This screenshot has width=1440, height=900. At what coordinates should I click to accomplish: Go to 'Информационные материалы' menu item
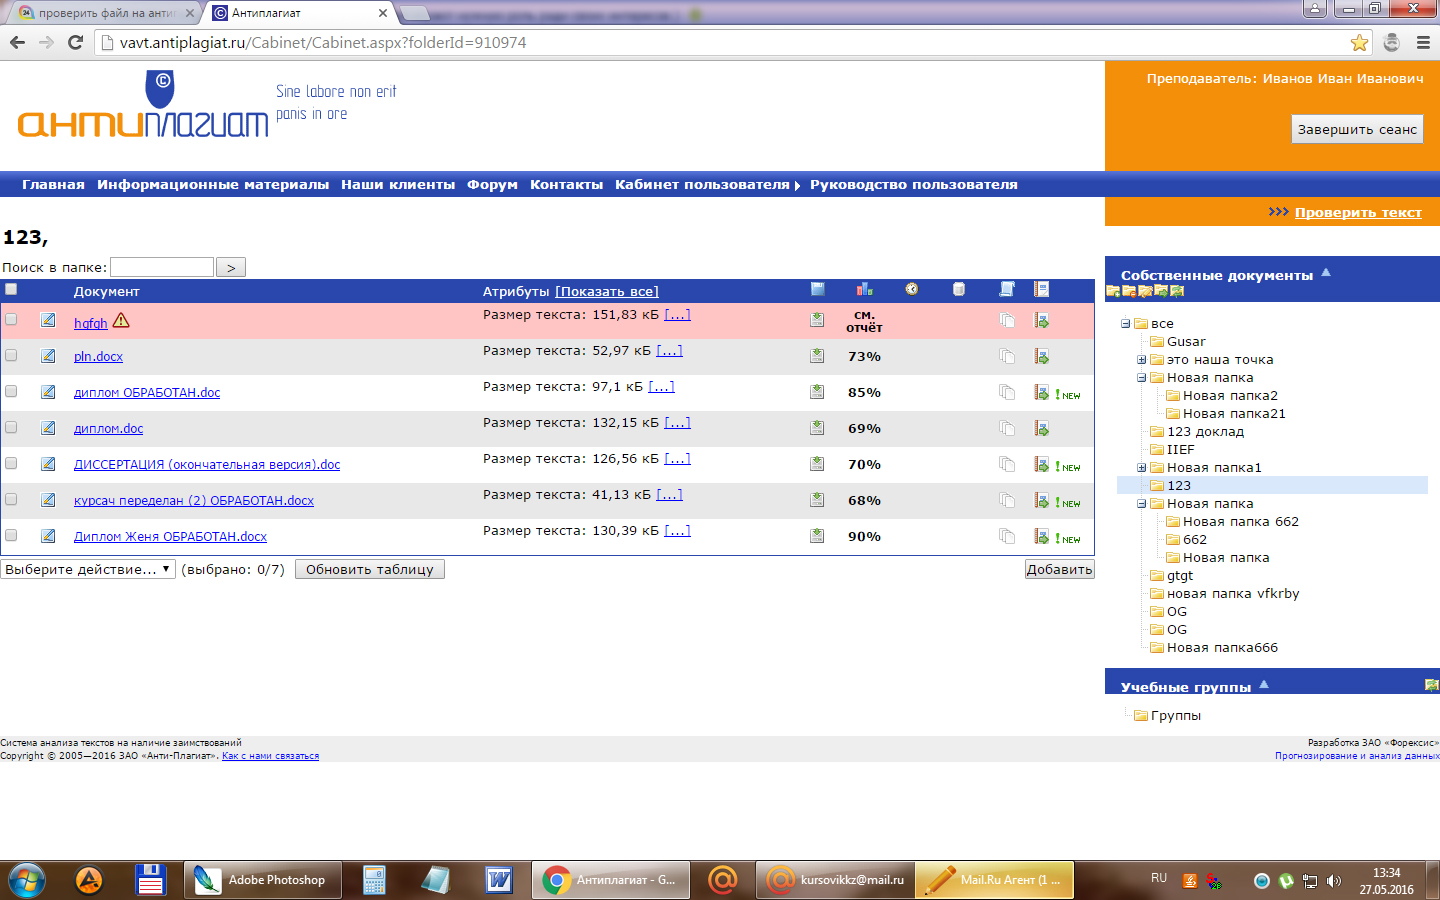(212, 185)
